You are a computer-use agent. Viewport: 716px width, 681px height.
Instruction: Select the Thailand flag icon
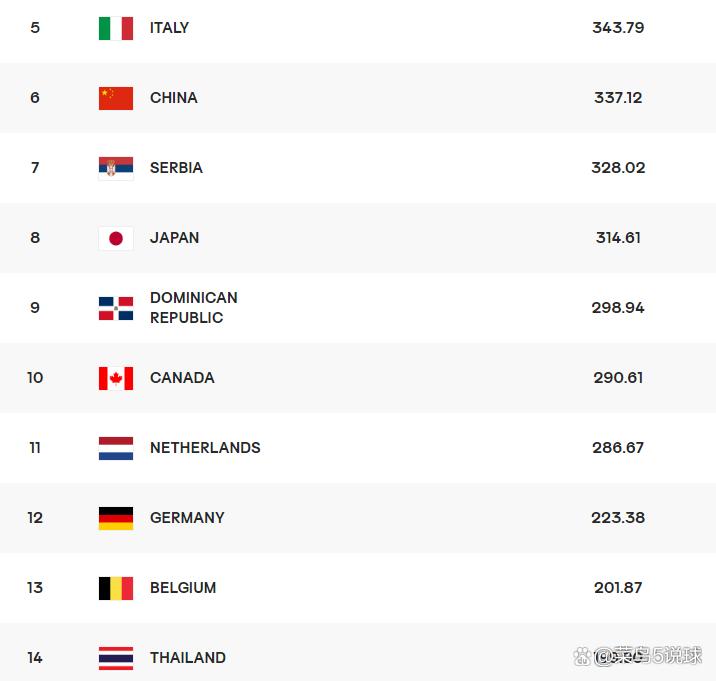click(116, 658)
